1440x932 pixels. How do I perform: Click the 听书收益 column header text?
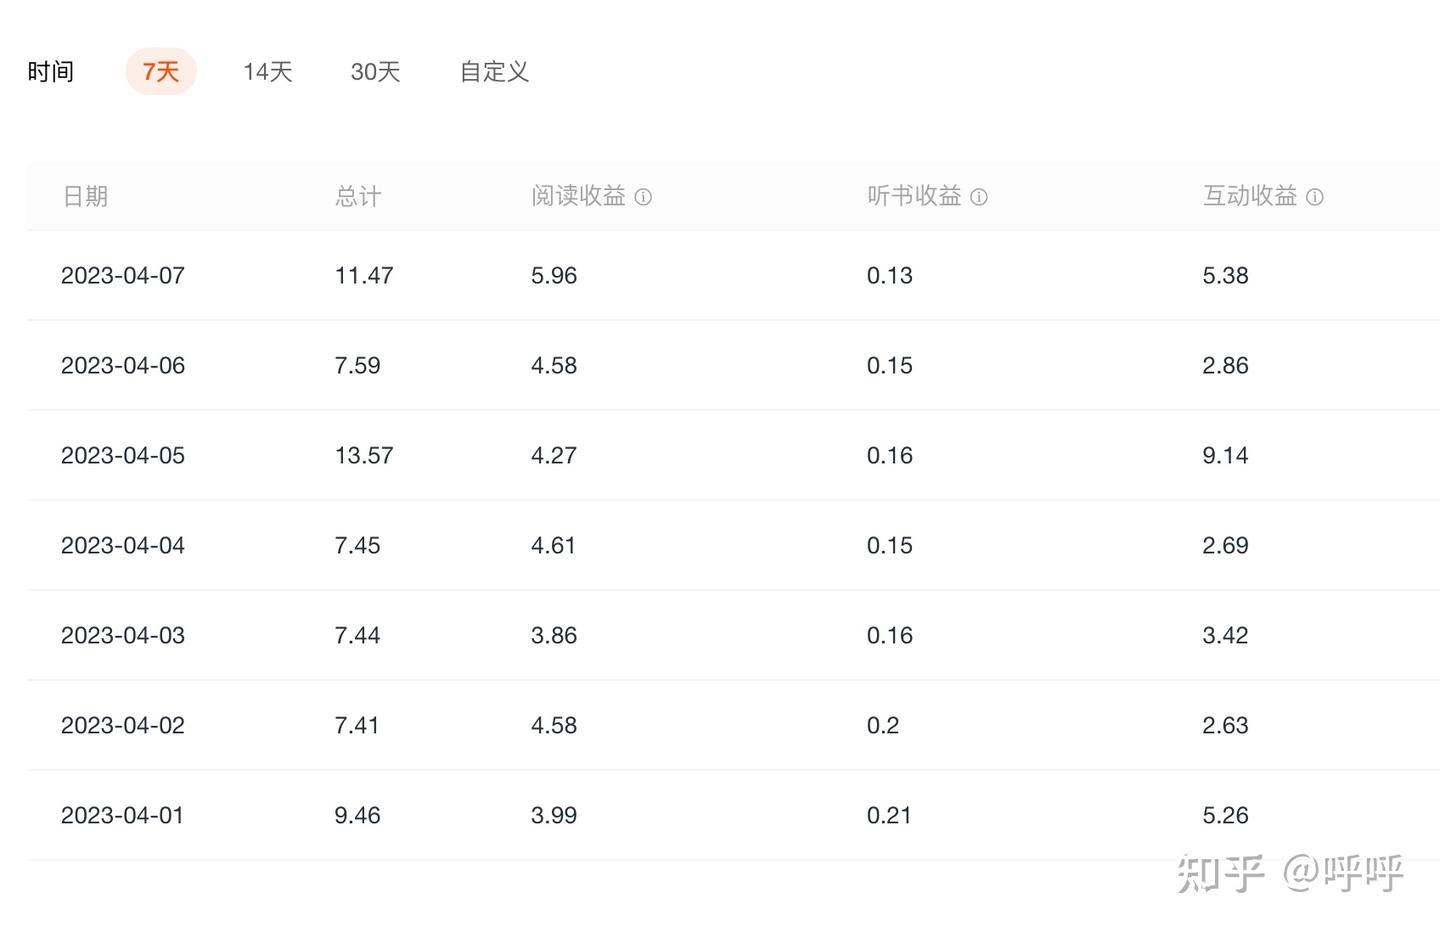pos(914,196)
